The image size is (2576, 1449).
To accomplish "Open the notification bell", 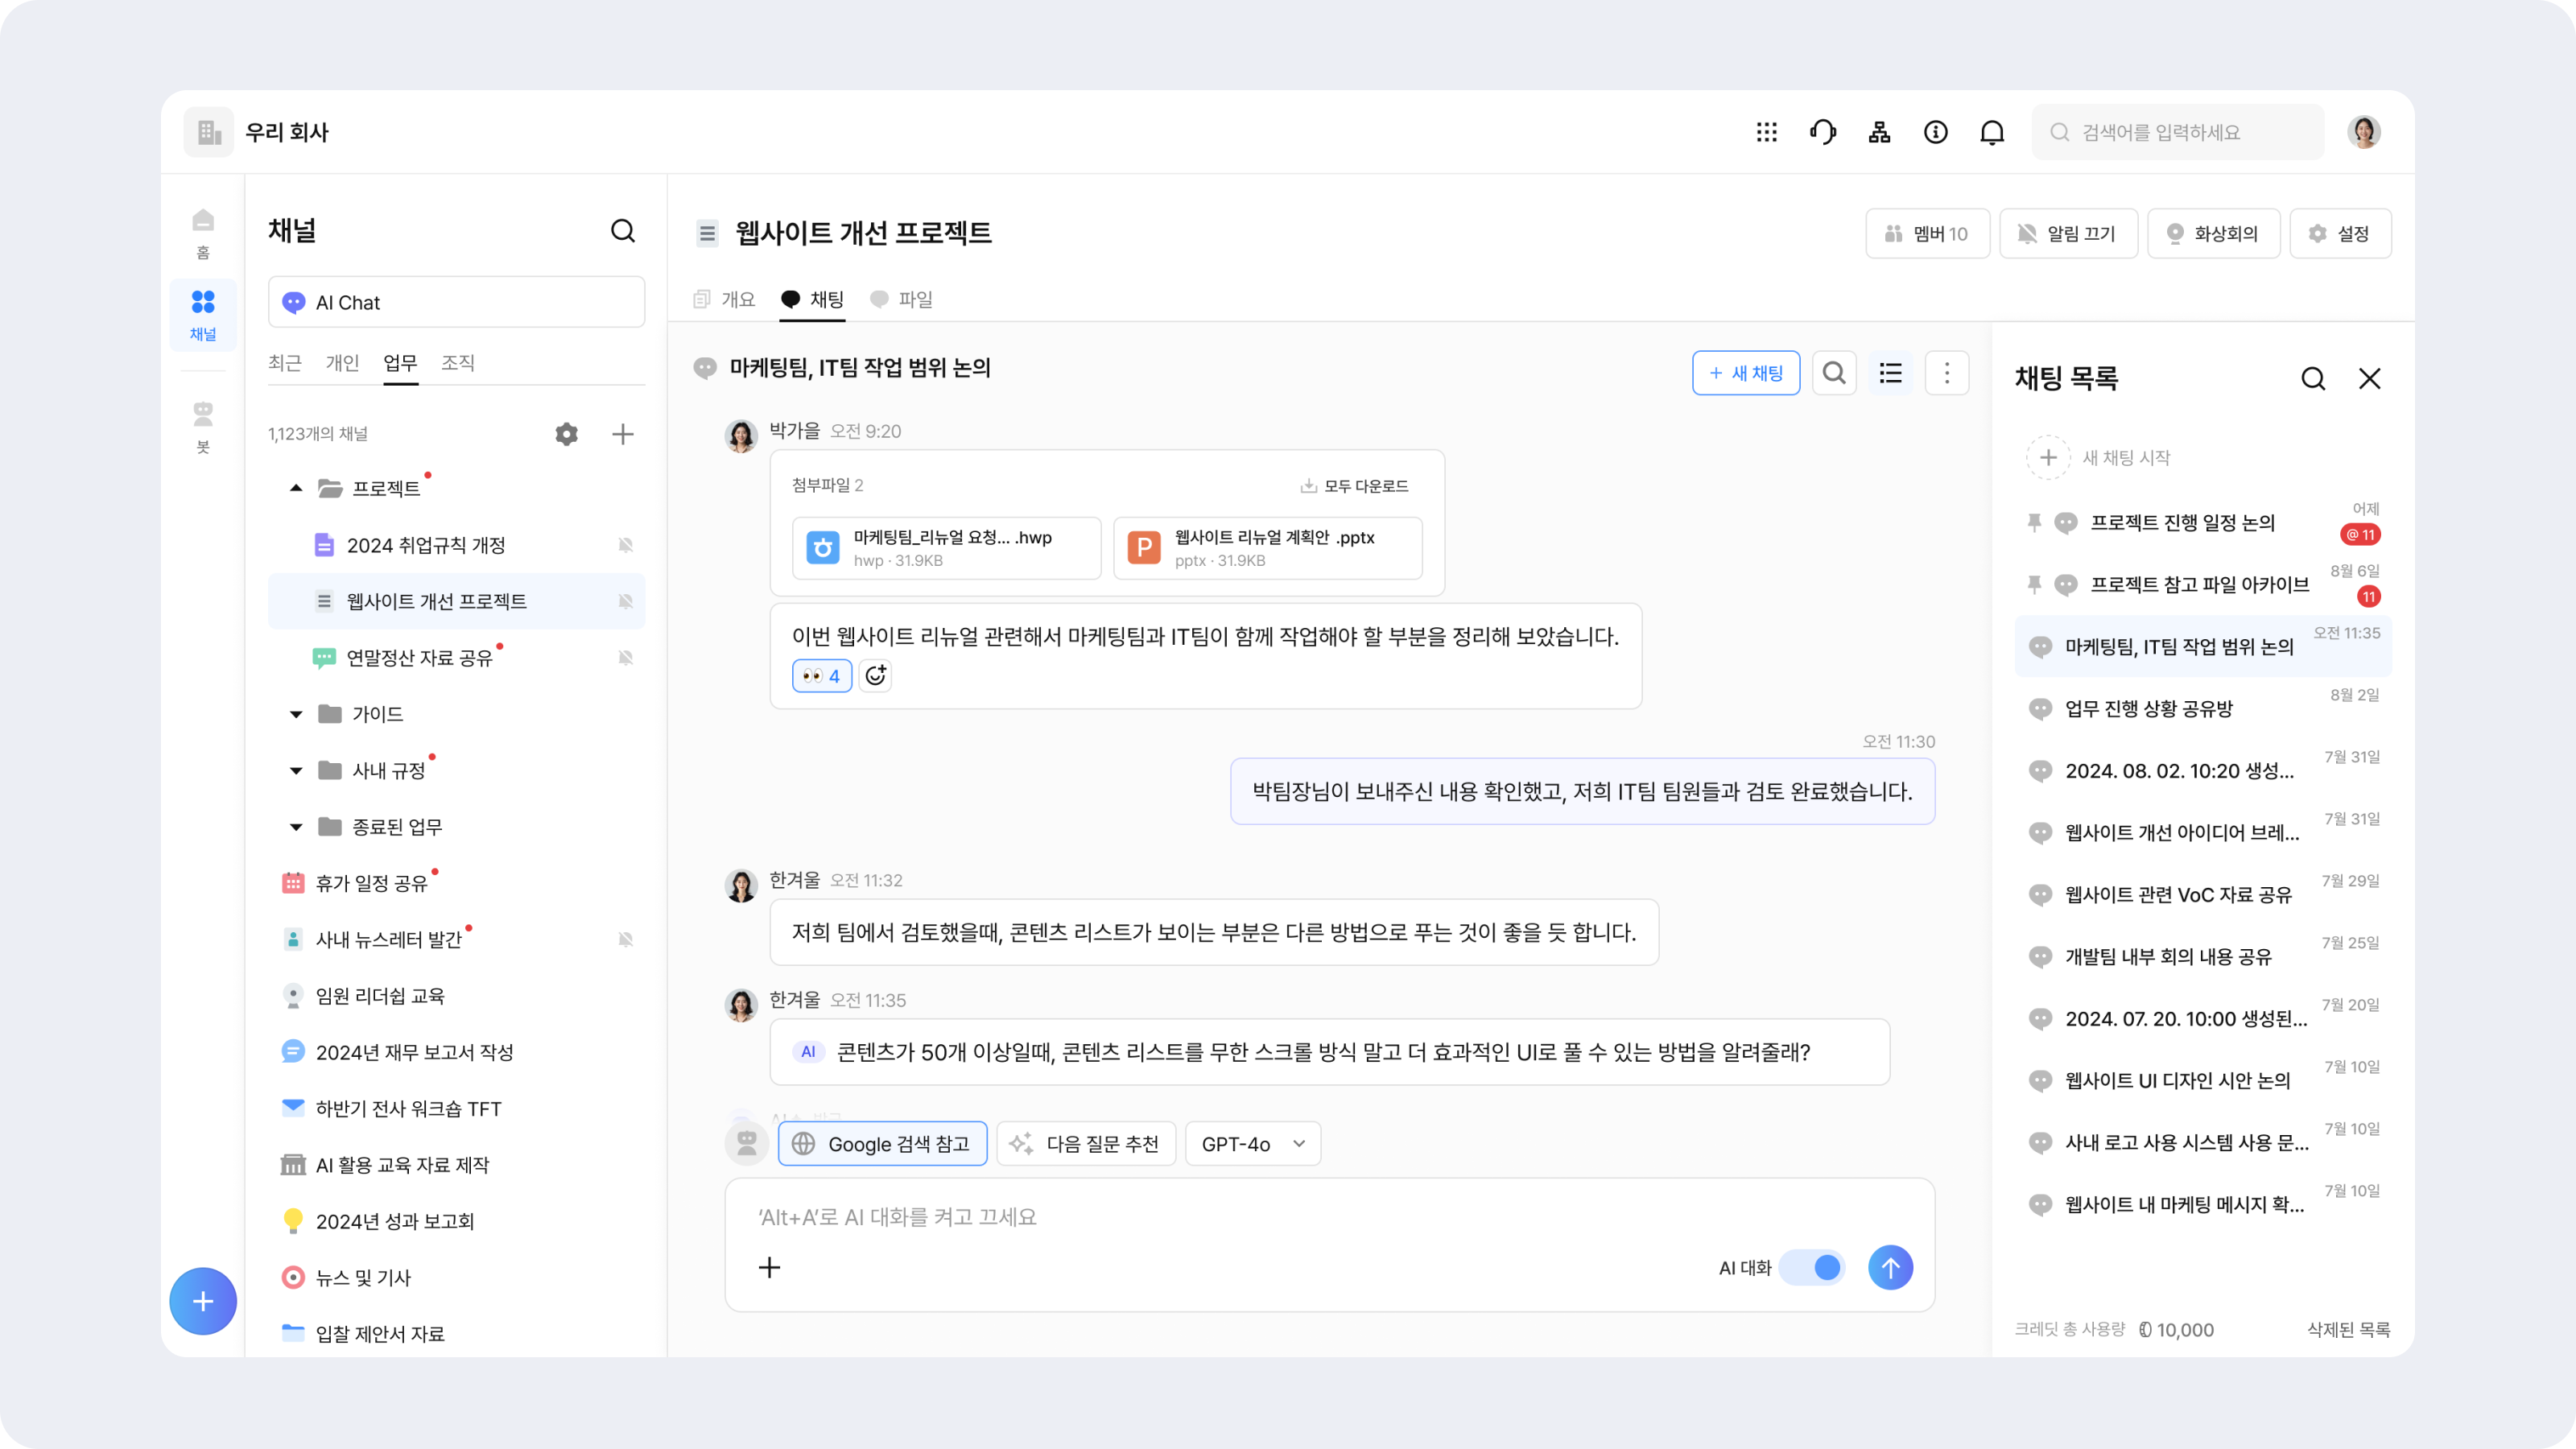I will point(1992,132).
